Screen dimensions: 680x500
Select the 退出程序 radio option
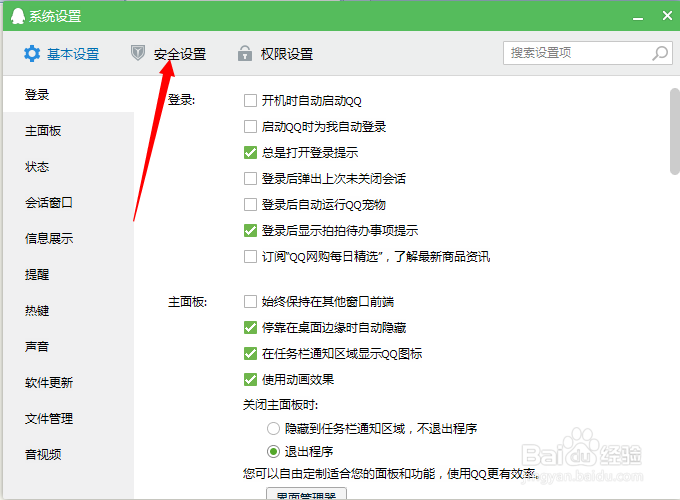[273, 452]
